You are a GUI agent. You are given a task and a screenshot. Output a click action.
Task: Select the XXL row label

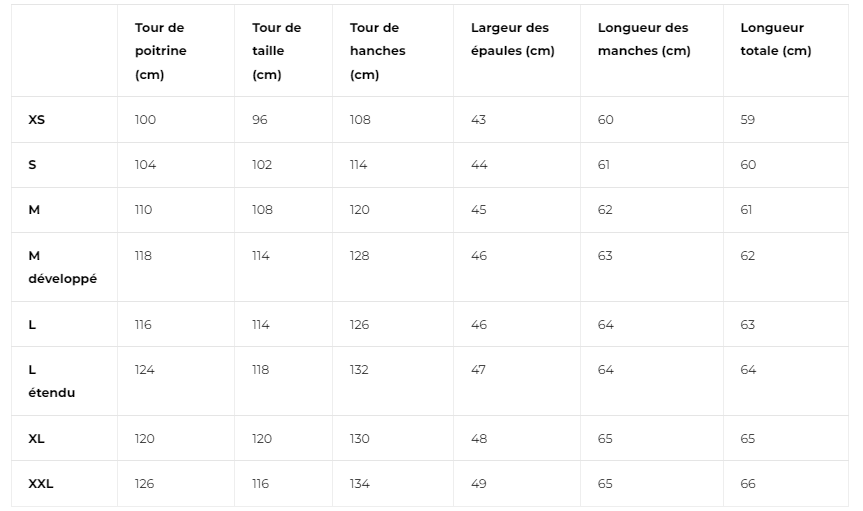coord(41,483)
